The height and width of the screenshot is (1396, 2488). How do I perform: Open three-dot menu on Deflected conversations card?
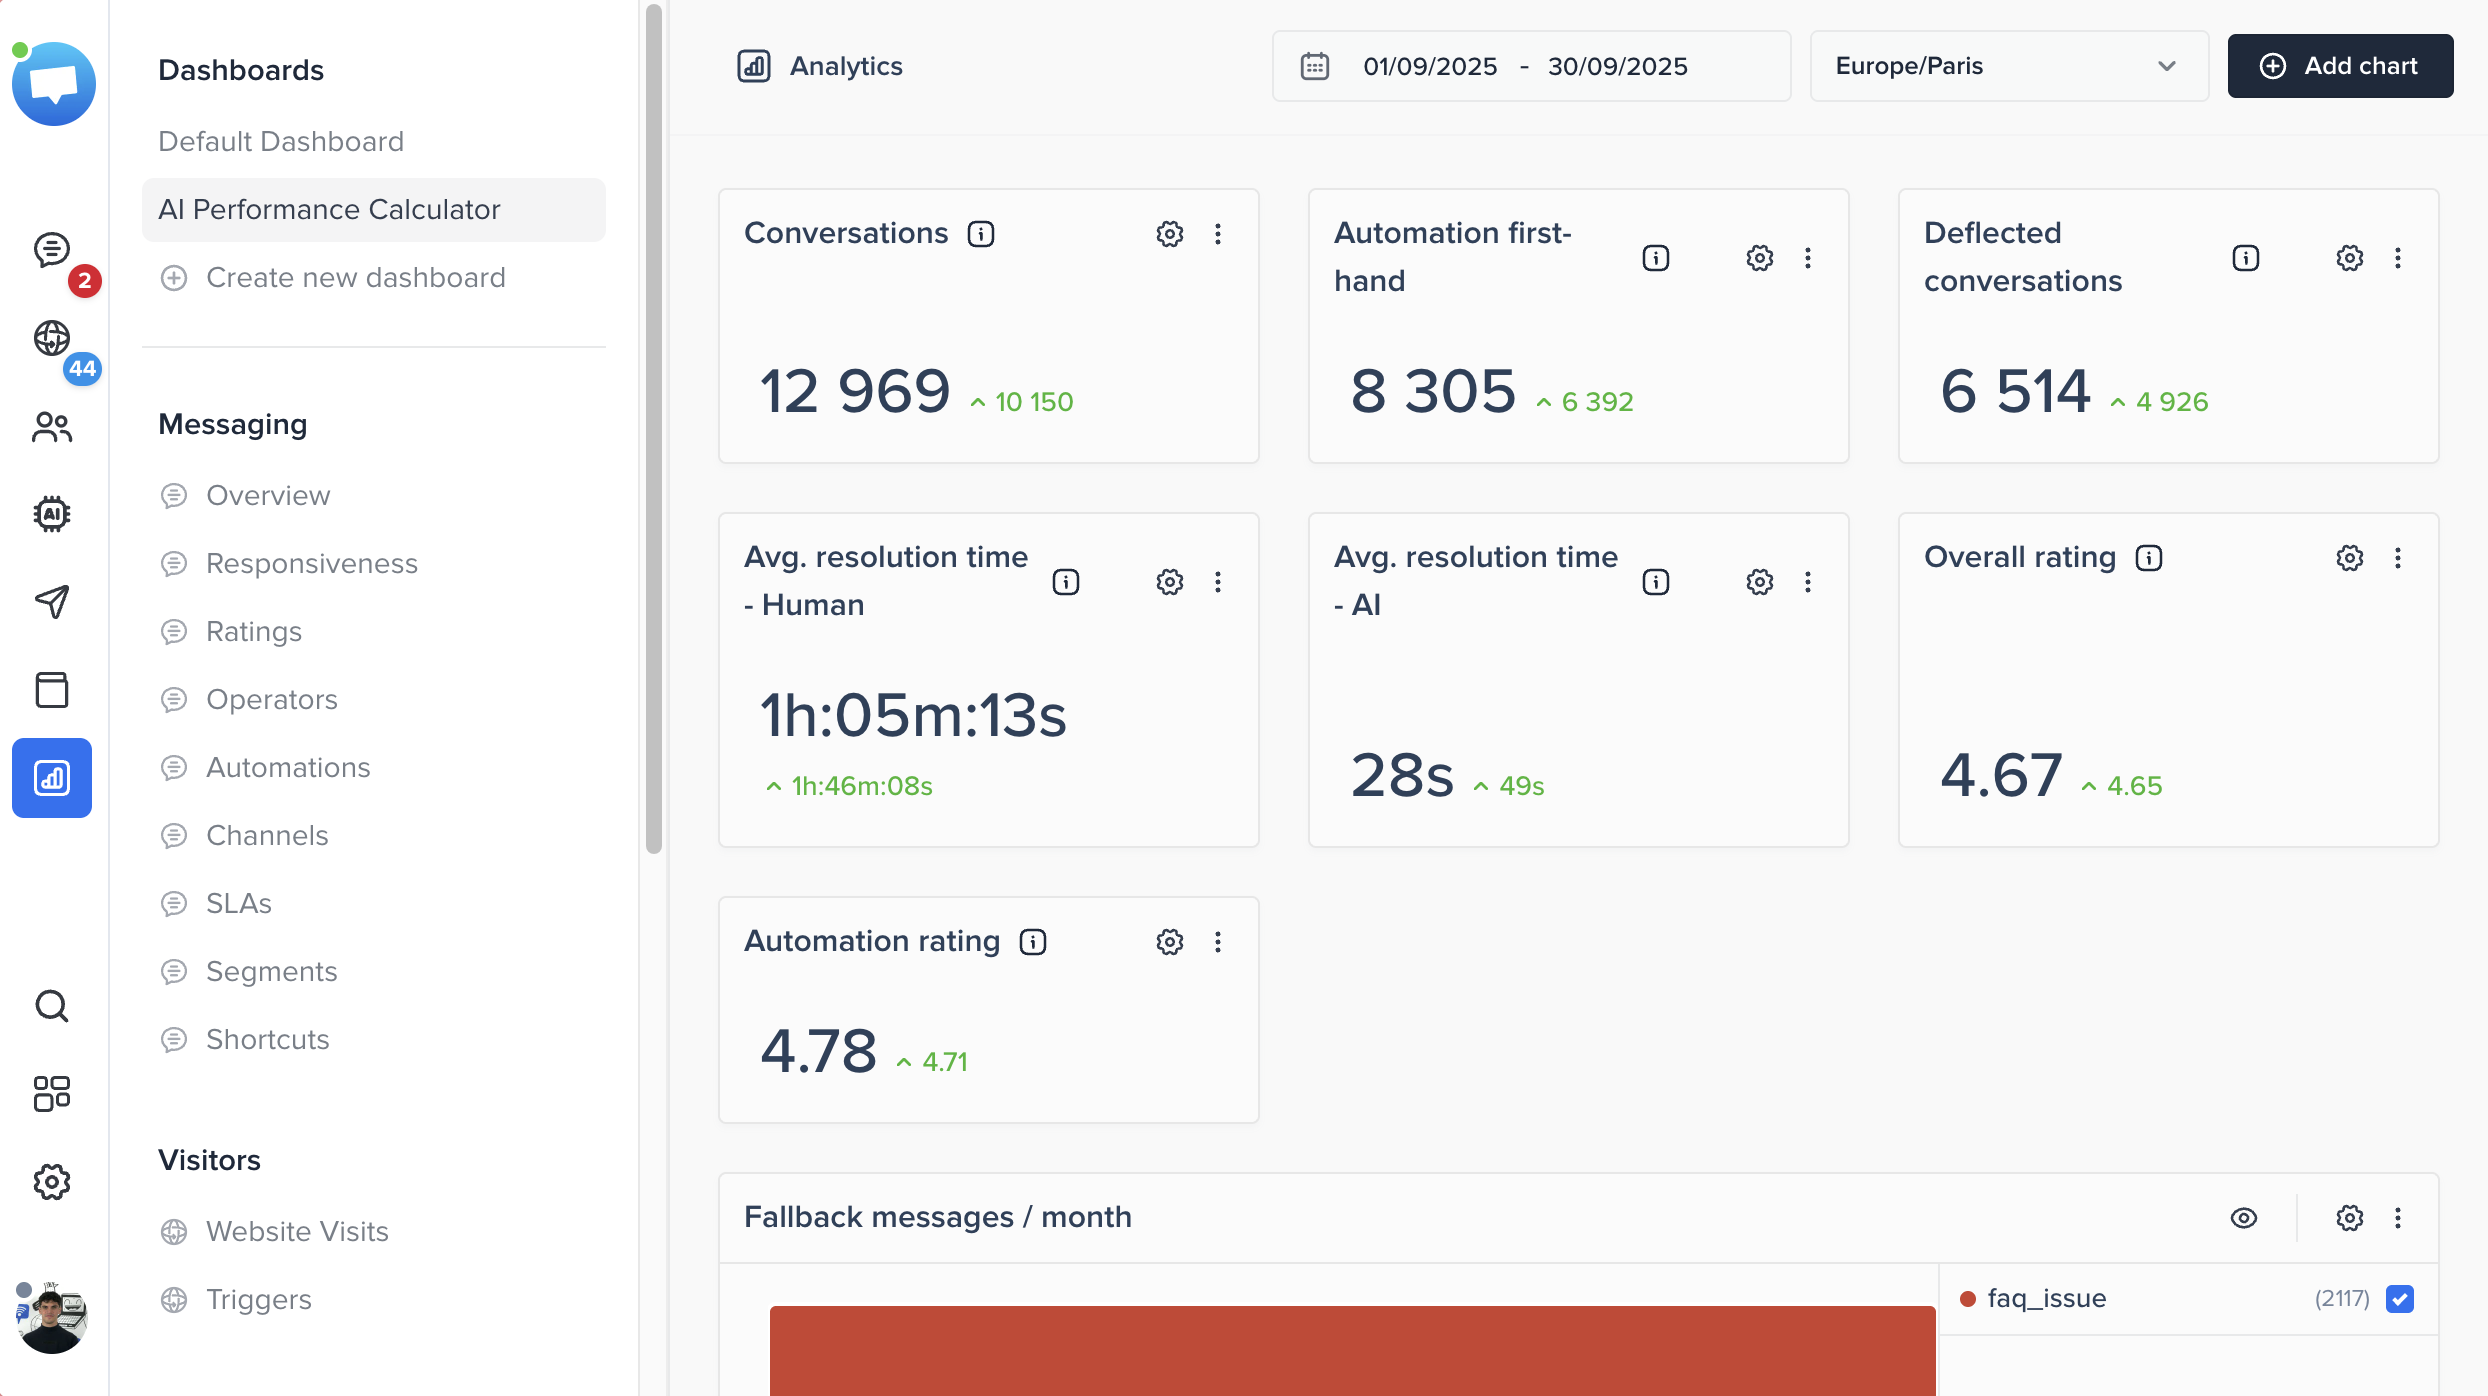[x=2398, y=258]
